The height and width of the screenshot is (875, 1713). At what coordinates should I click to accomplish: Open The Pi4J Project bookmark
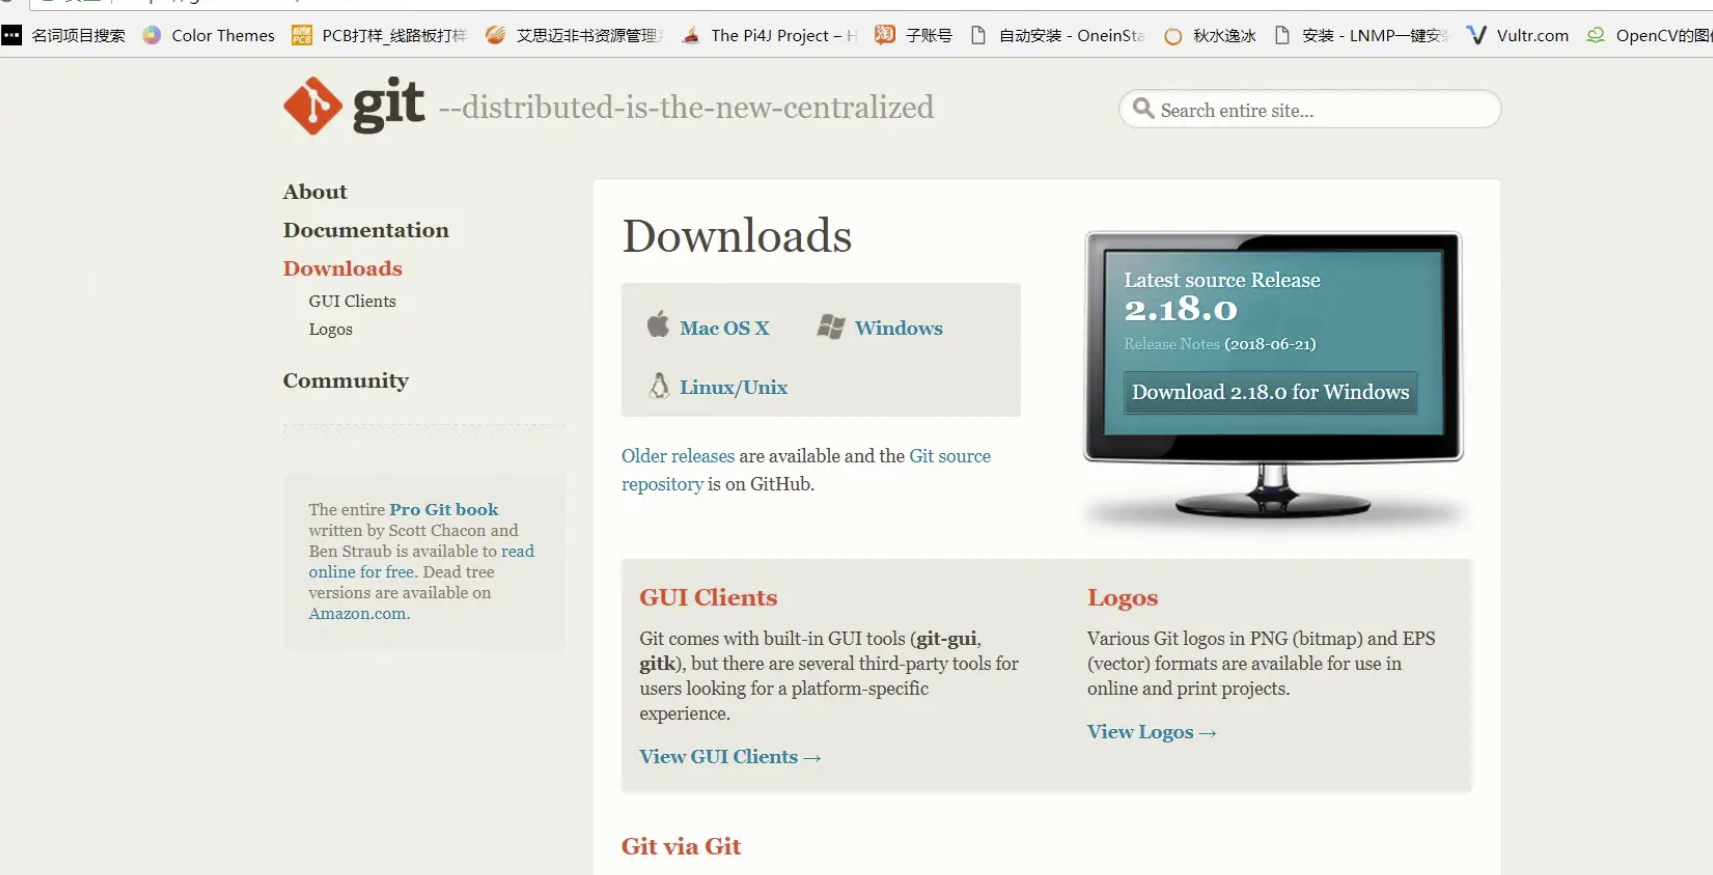[769, 35]
